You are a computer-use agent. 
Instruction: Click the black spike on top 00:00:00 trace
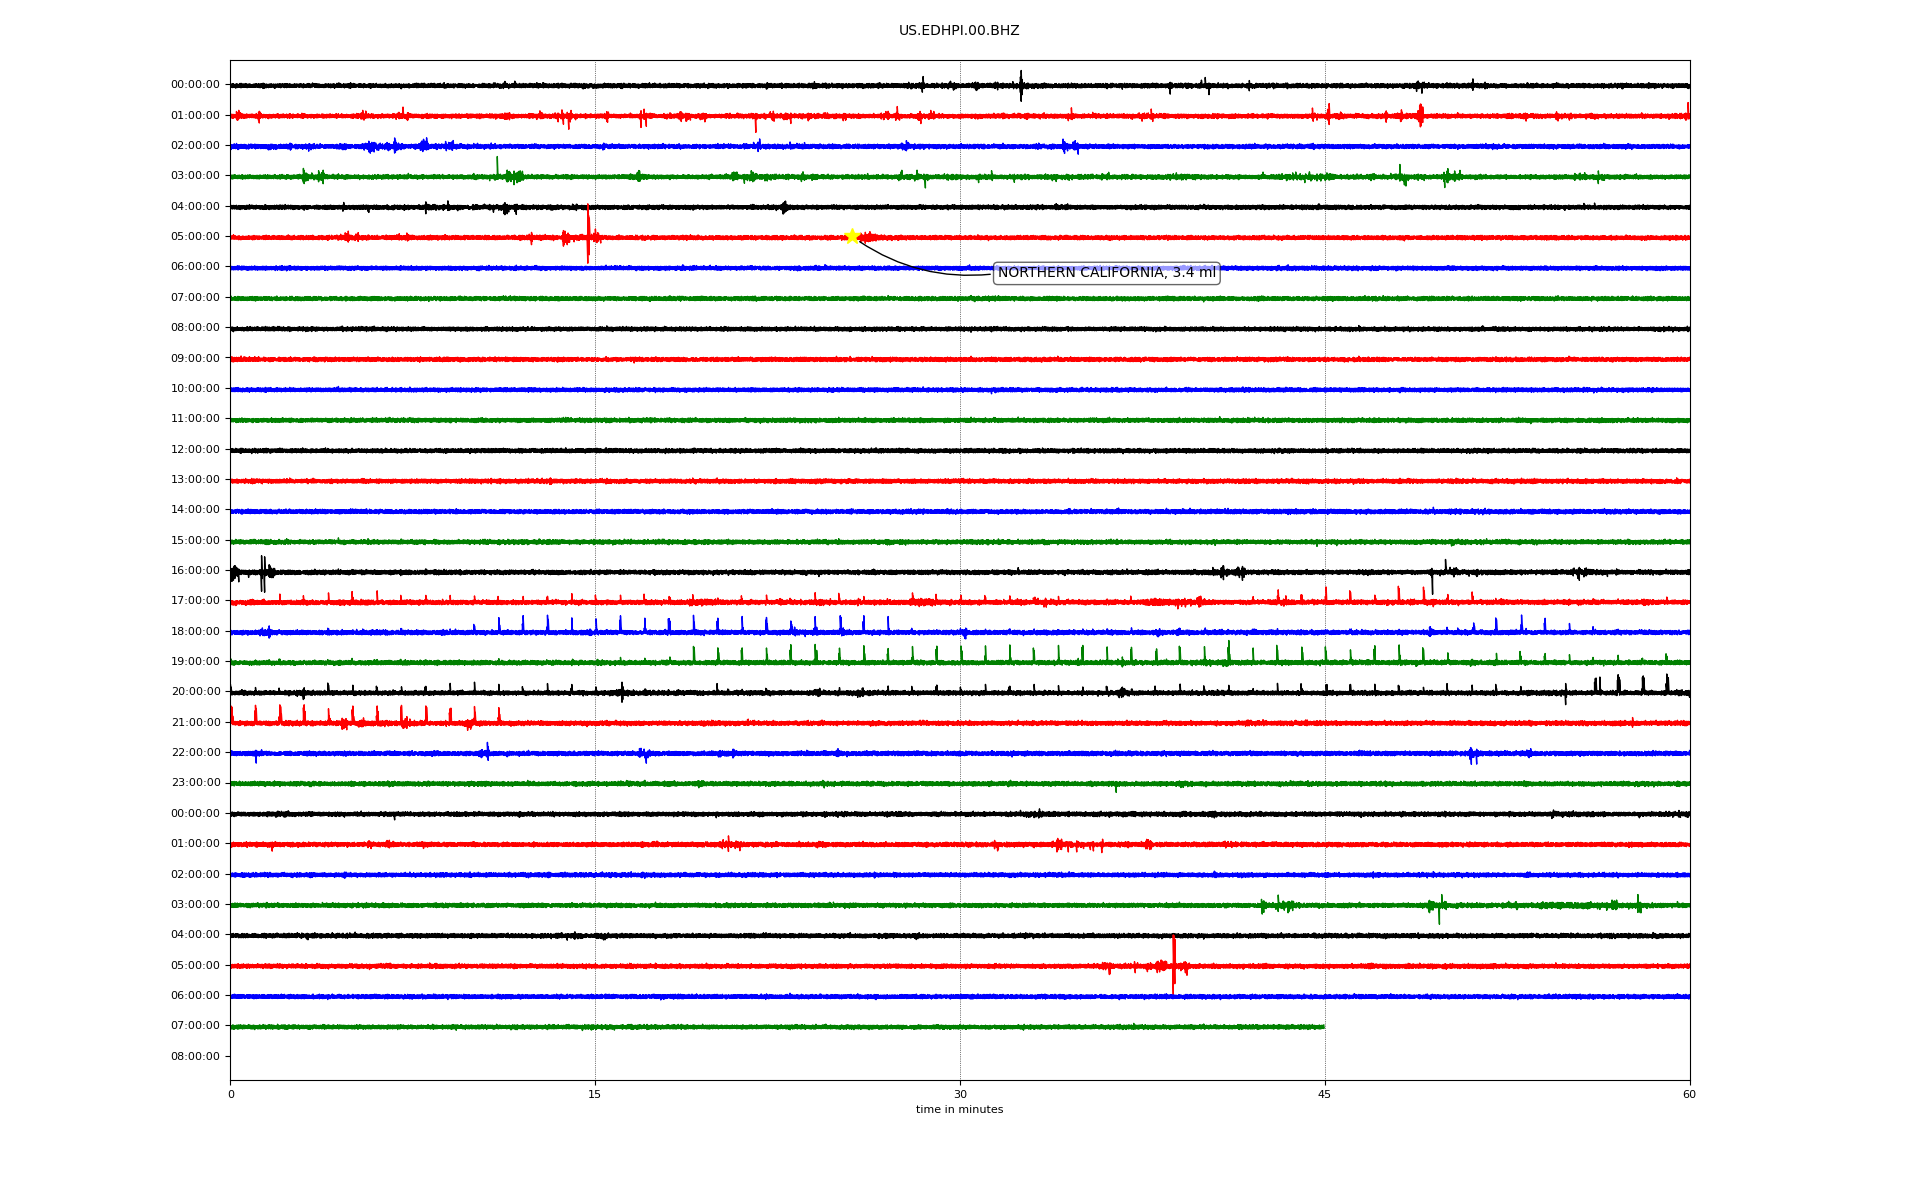click(1021, 85)
